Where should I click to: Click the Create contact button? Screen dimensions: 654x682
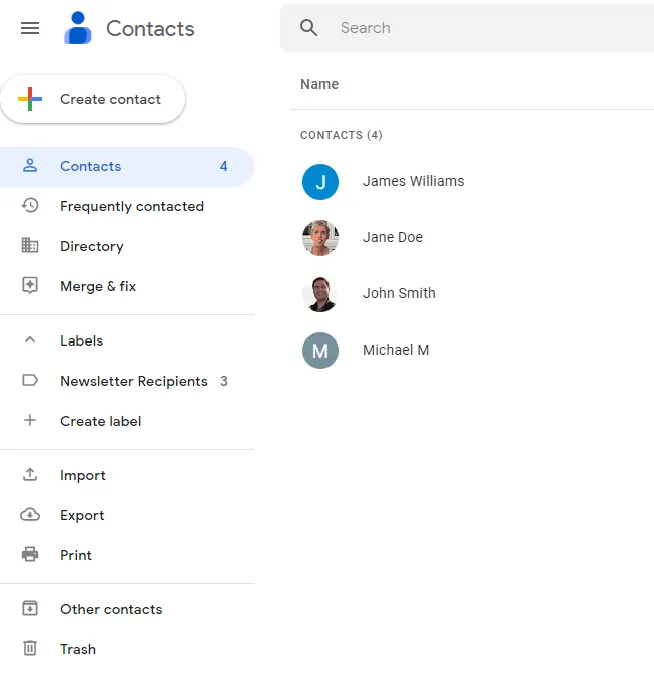click(x=93, y=99)
